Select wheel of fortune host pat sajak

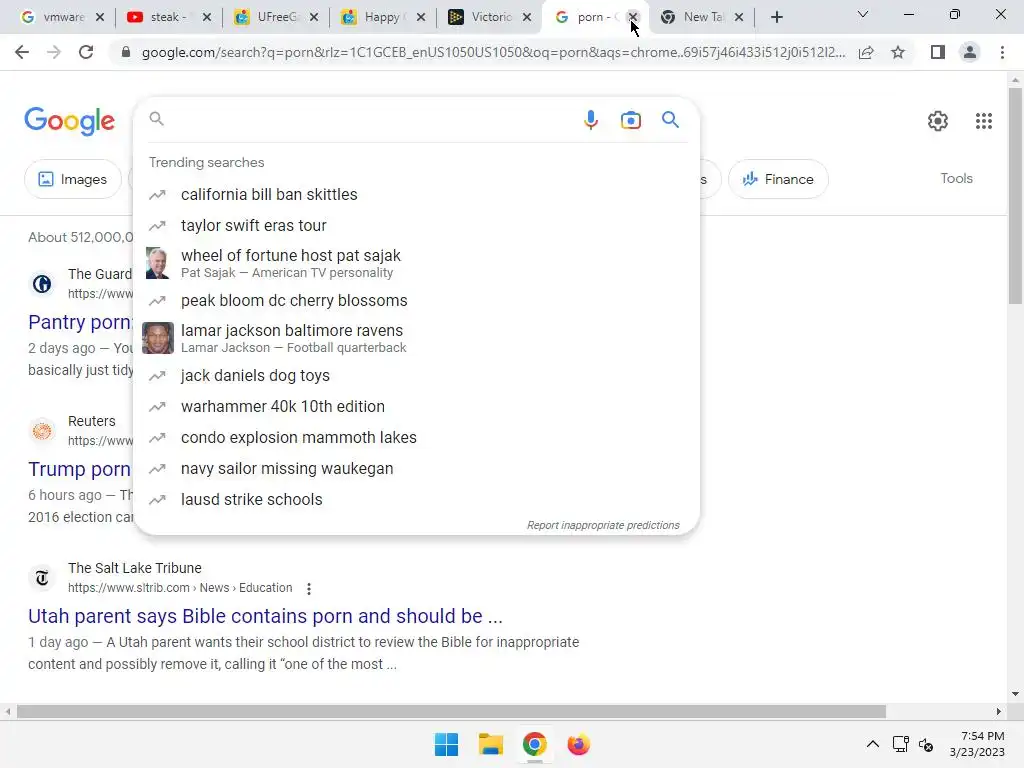(x=417, y=263)
